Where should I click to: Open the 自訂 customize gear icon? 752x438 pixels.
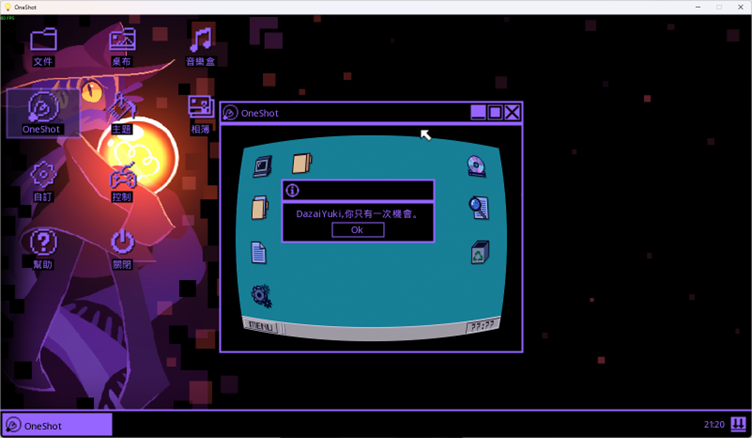tap(43, 178)
